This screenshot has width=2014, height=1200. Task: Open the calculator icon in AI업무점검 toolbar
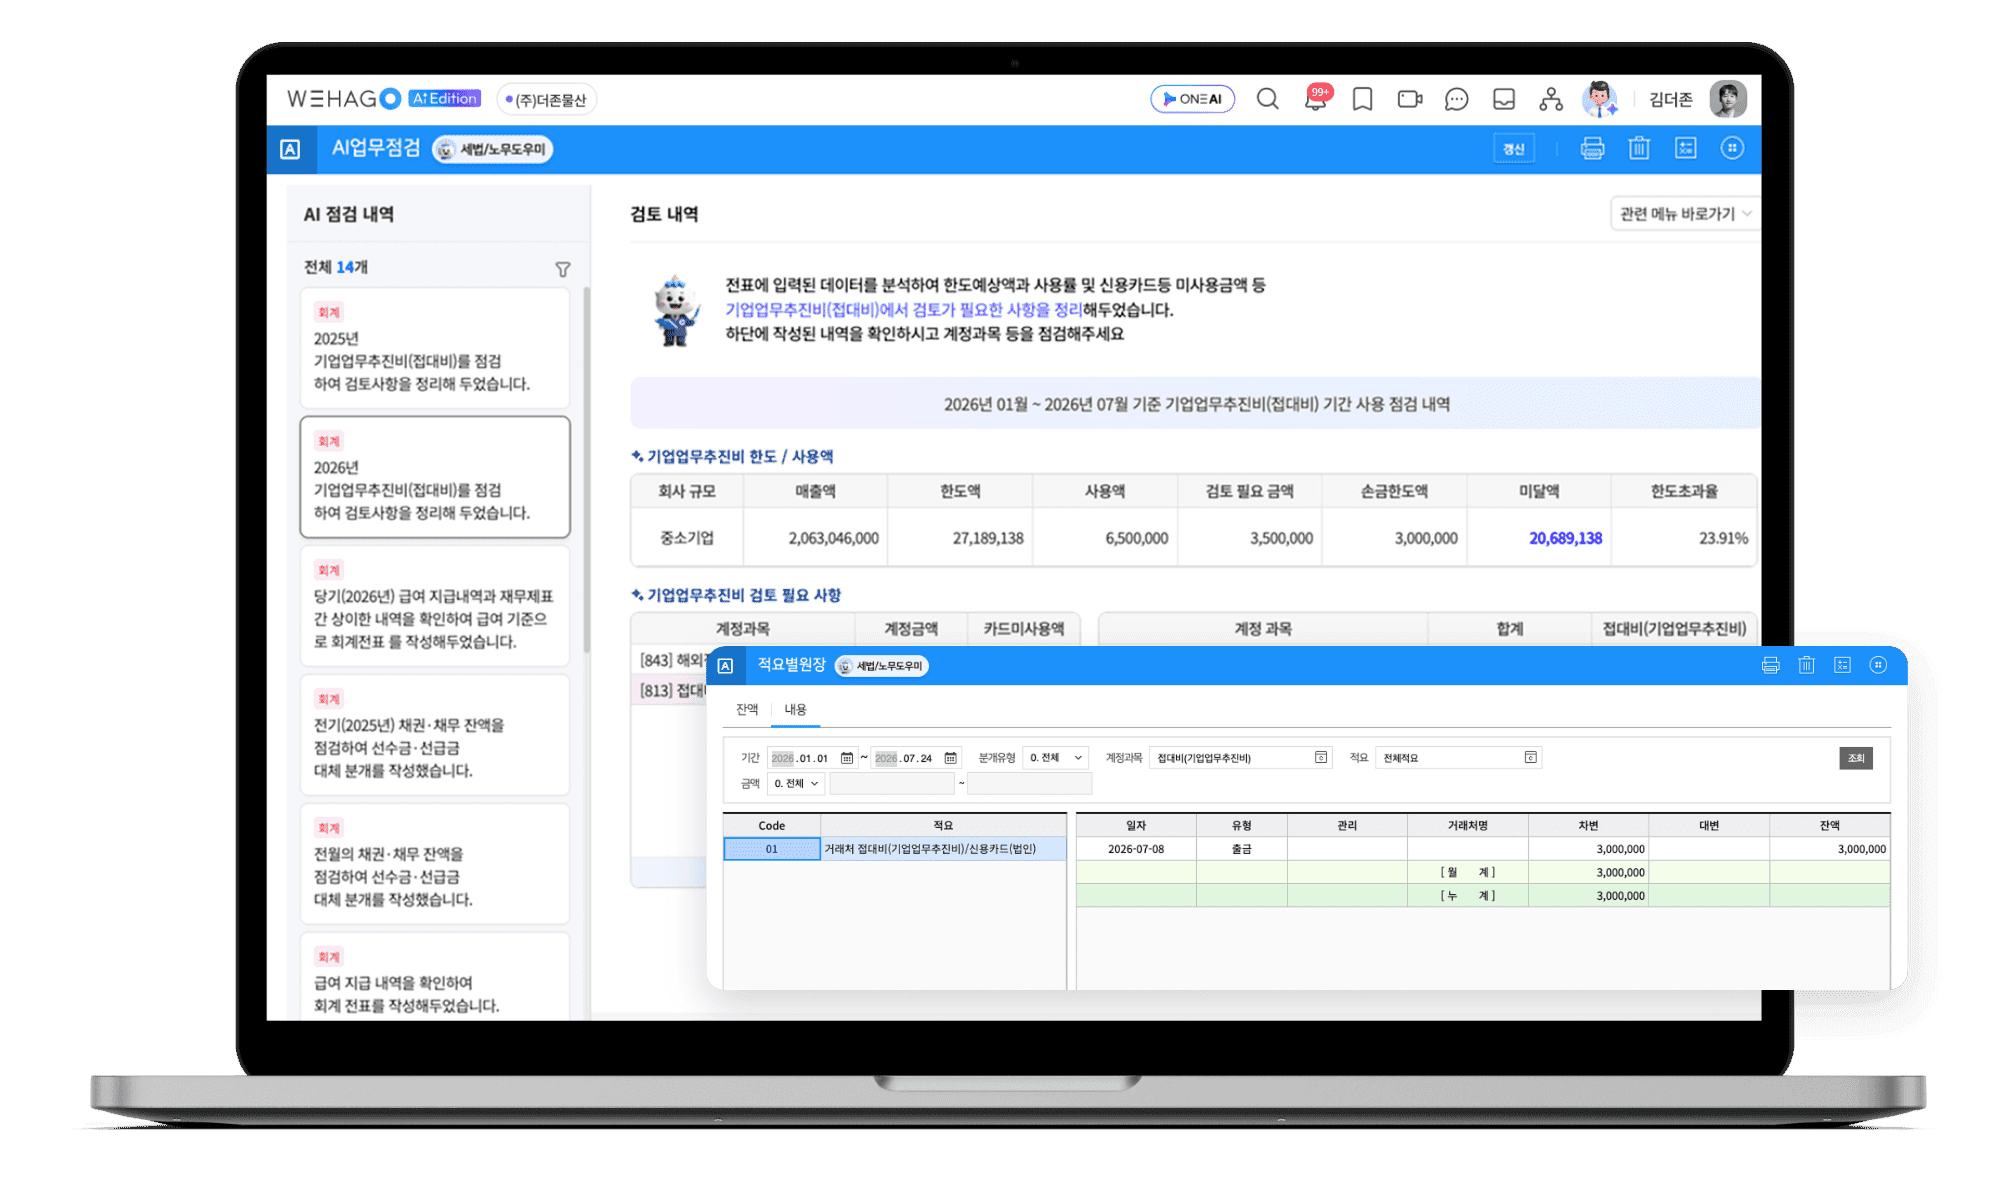click(x=1686, y=149)
